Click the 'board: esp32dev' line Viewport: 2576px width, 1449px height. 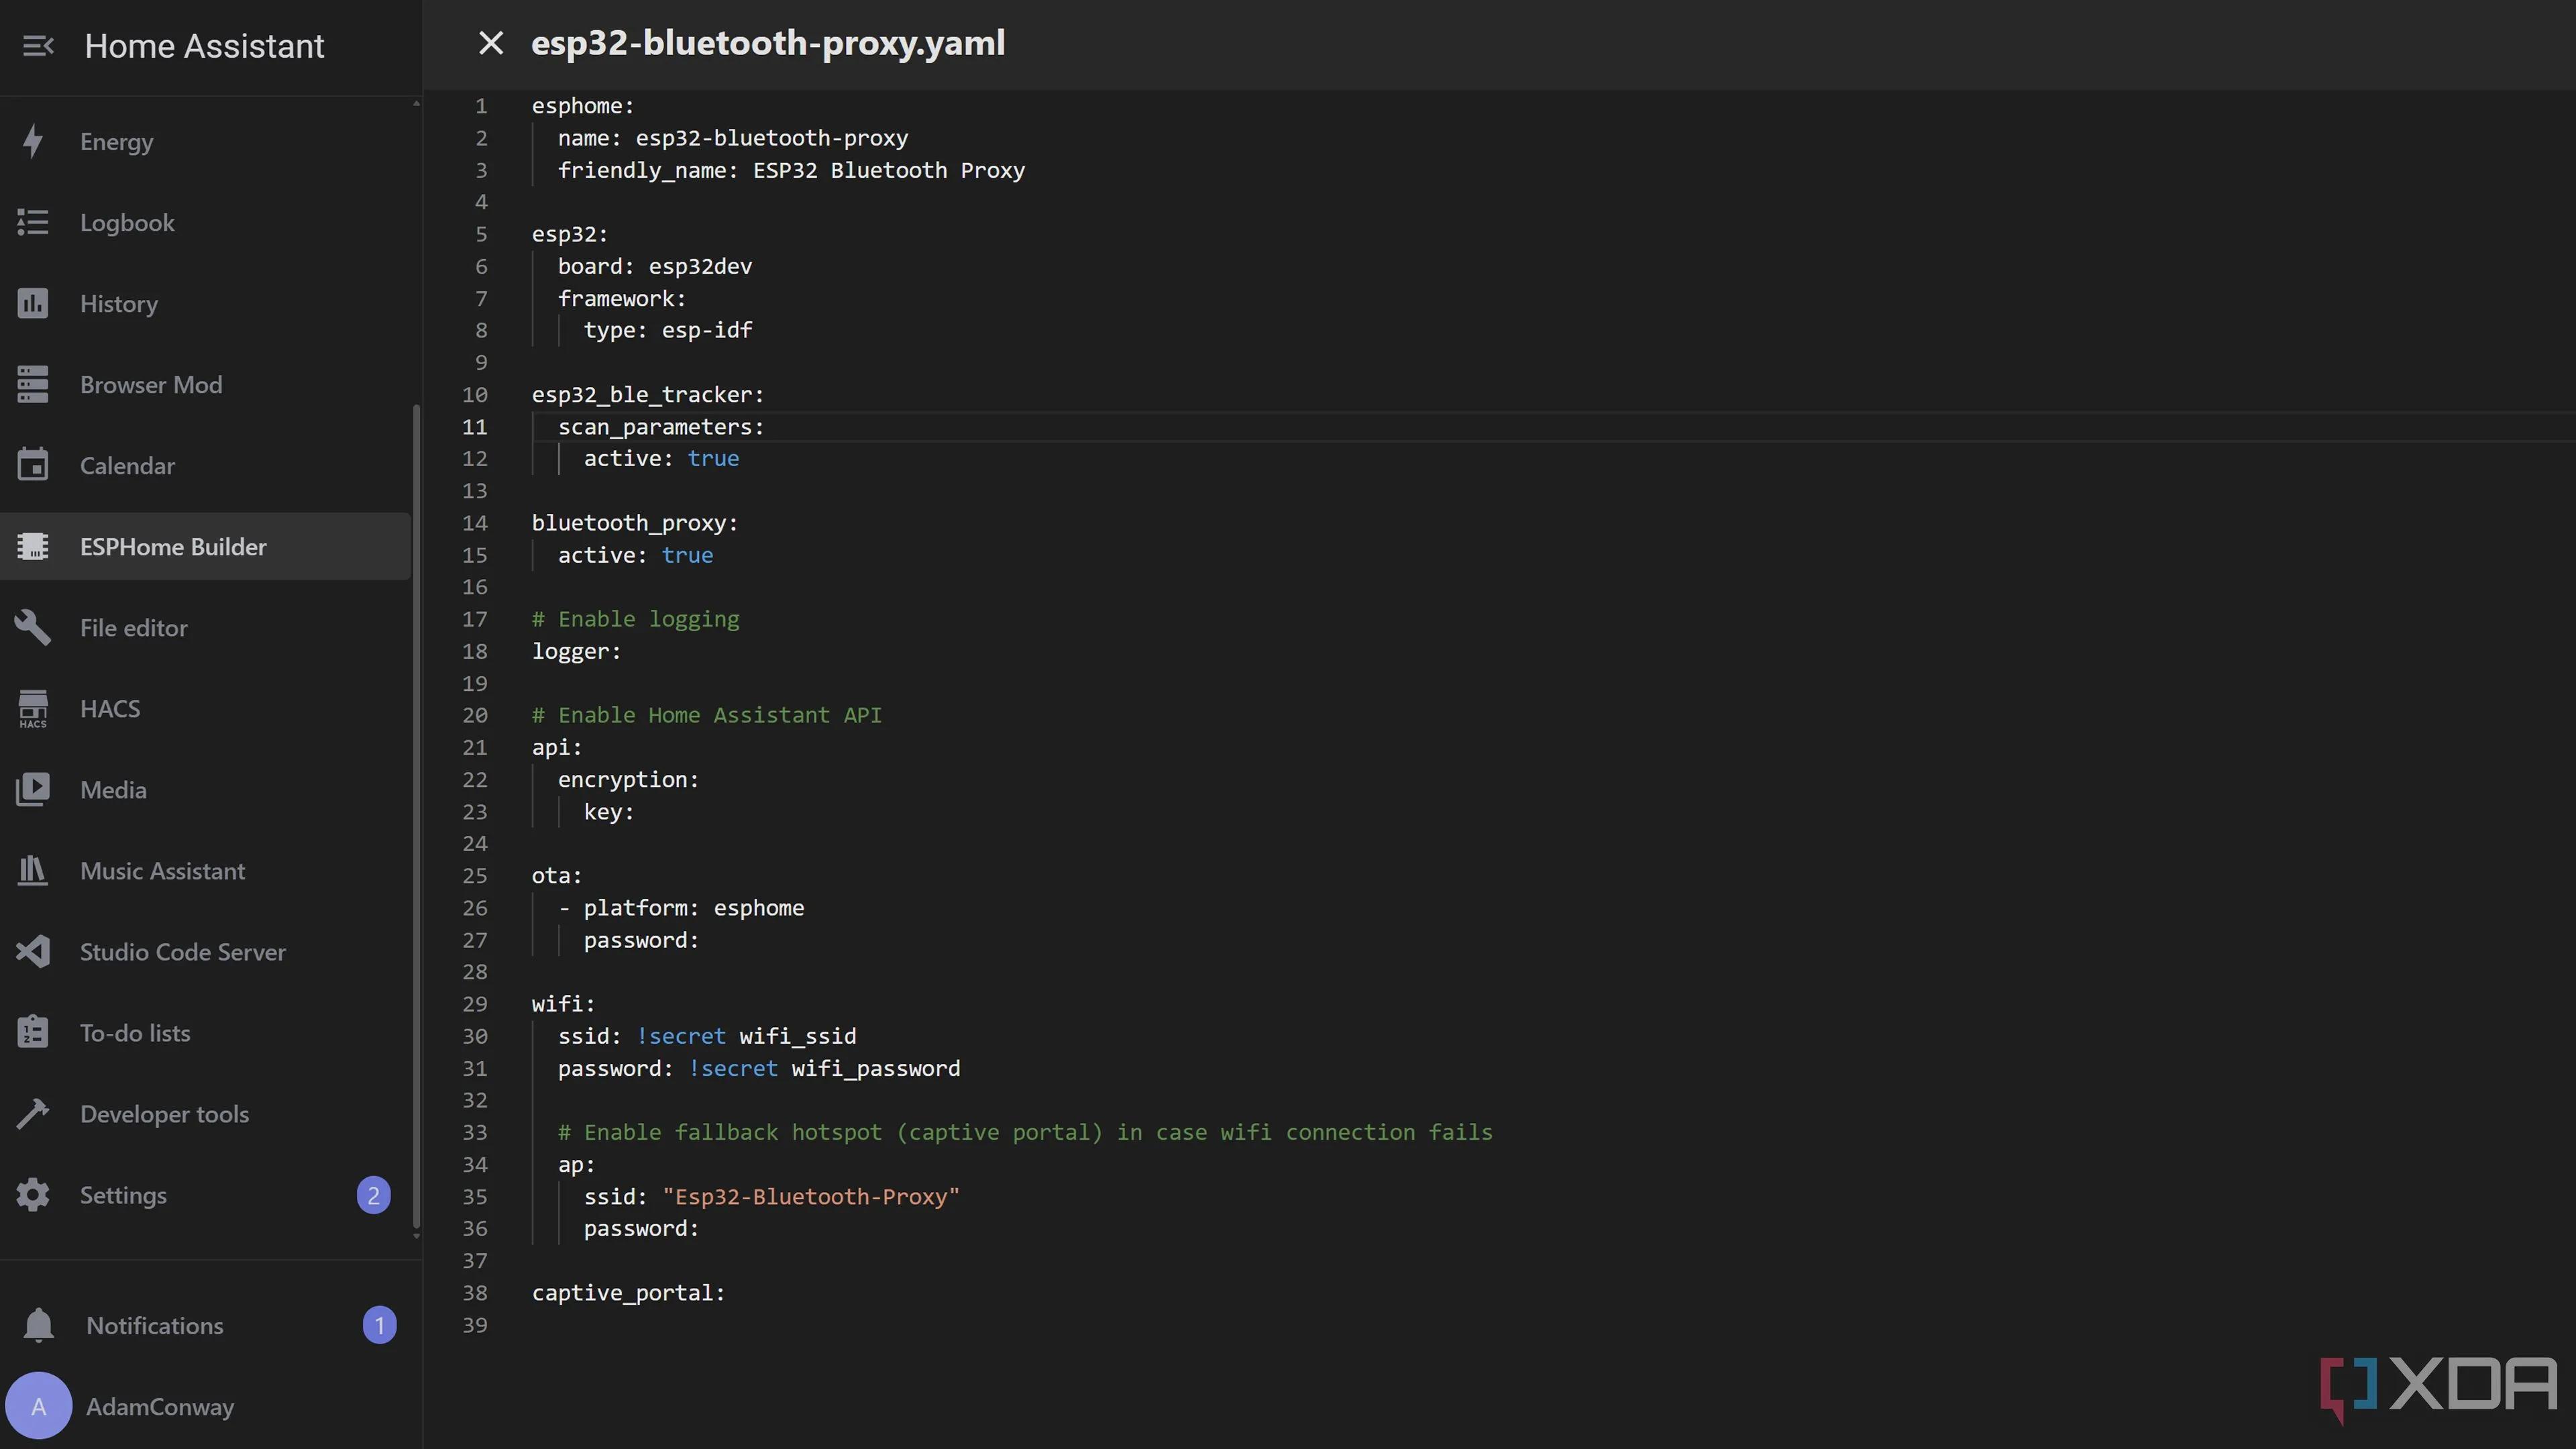click(655, 266)
